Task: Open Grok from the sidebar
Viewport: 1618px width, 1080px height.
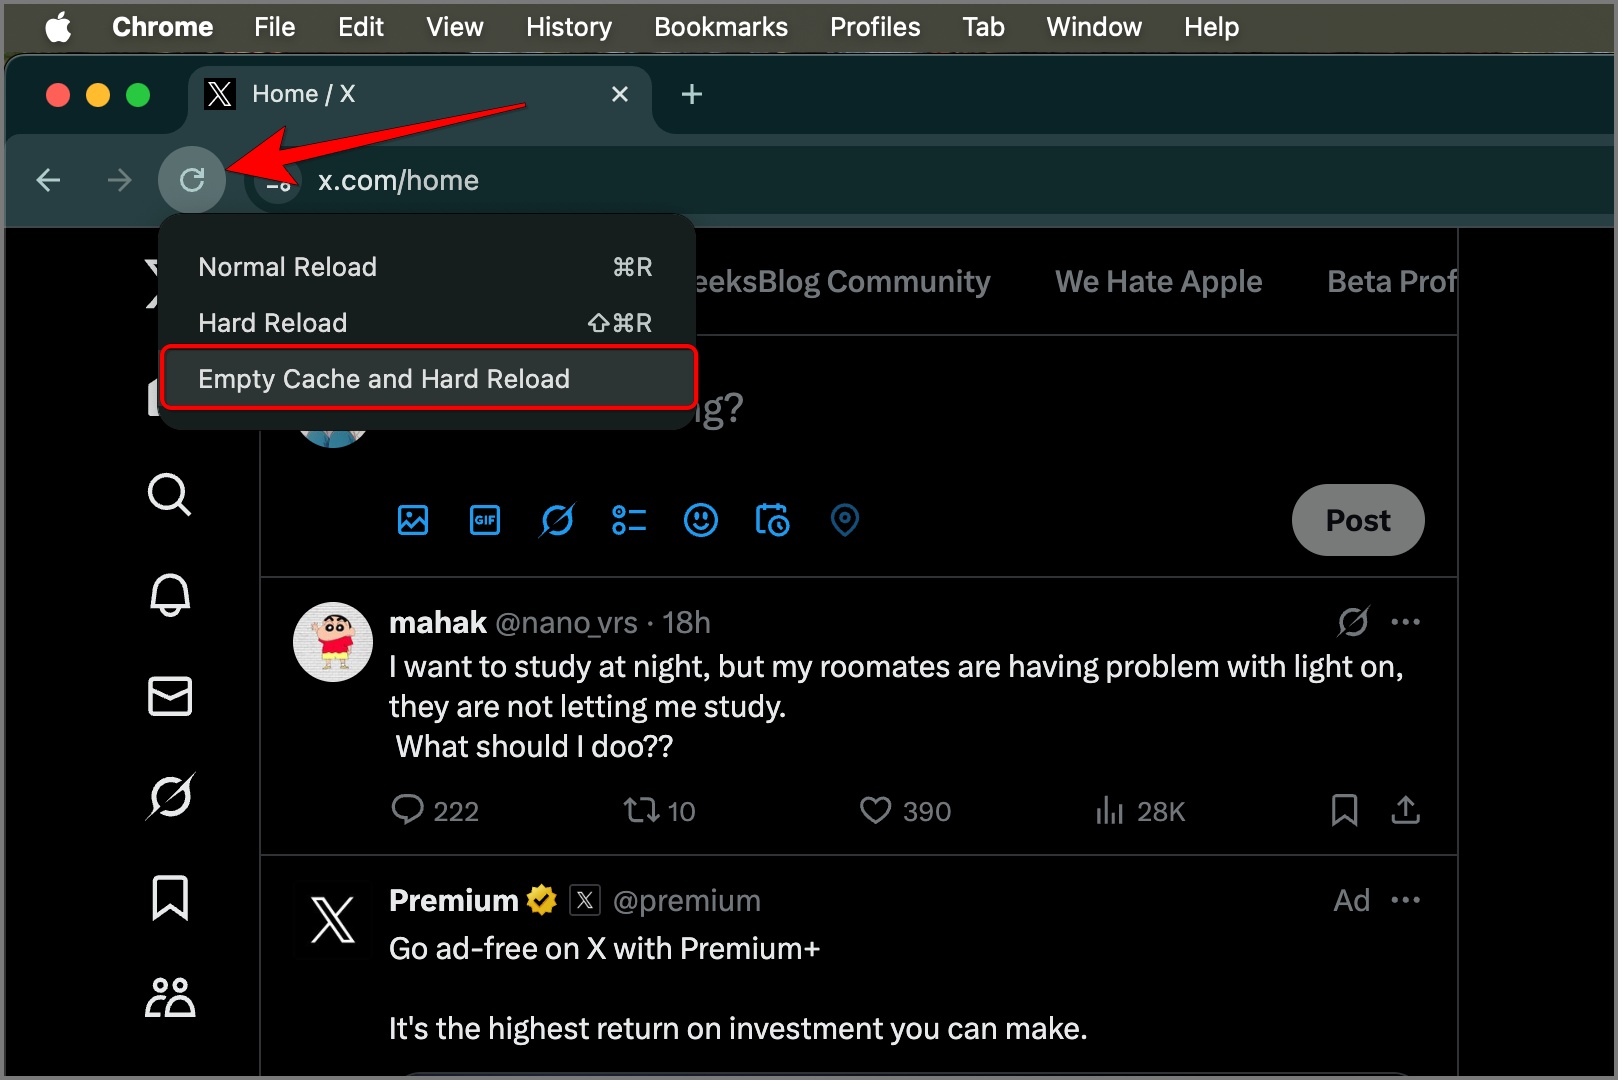Action: (x=170, y=797)
